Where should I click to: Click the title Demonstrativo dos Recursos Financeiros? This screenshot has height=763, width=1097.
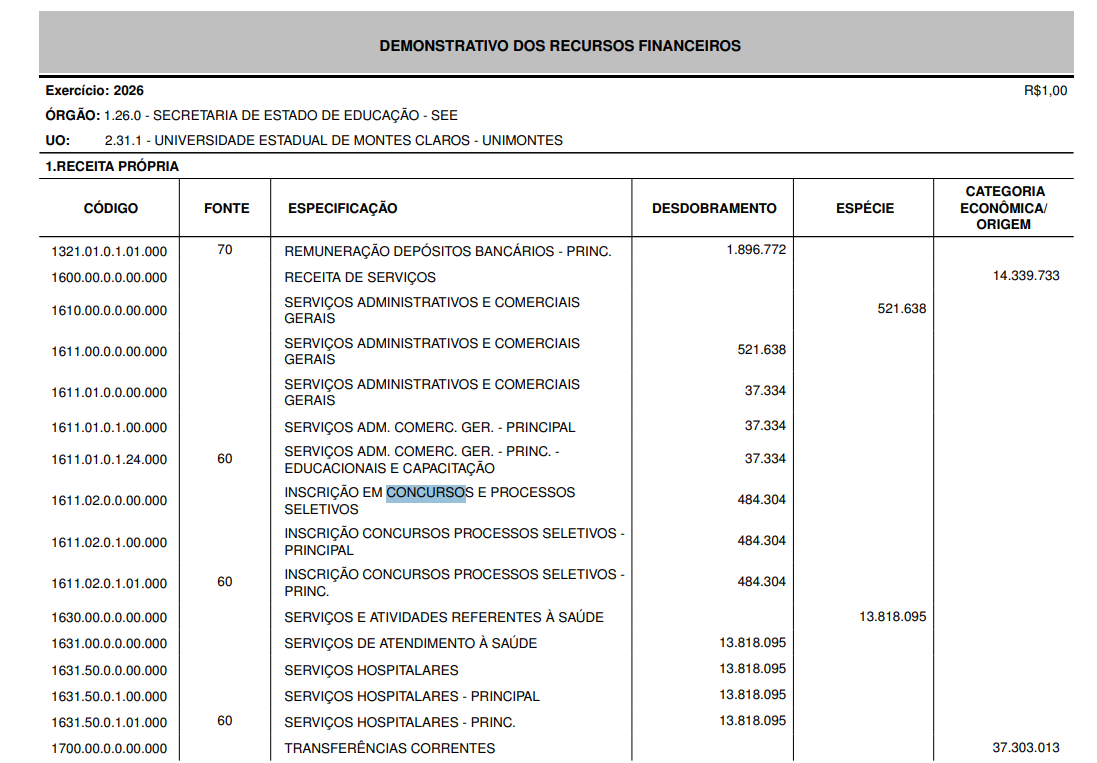[560, 46]
